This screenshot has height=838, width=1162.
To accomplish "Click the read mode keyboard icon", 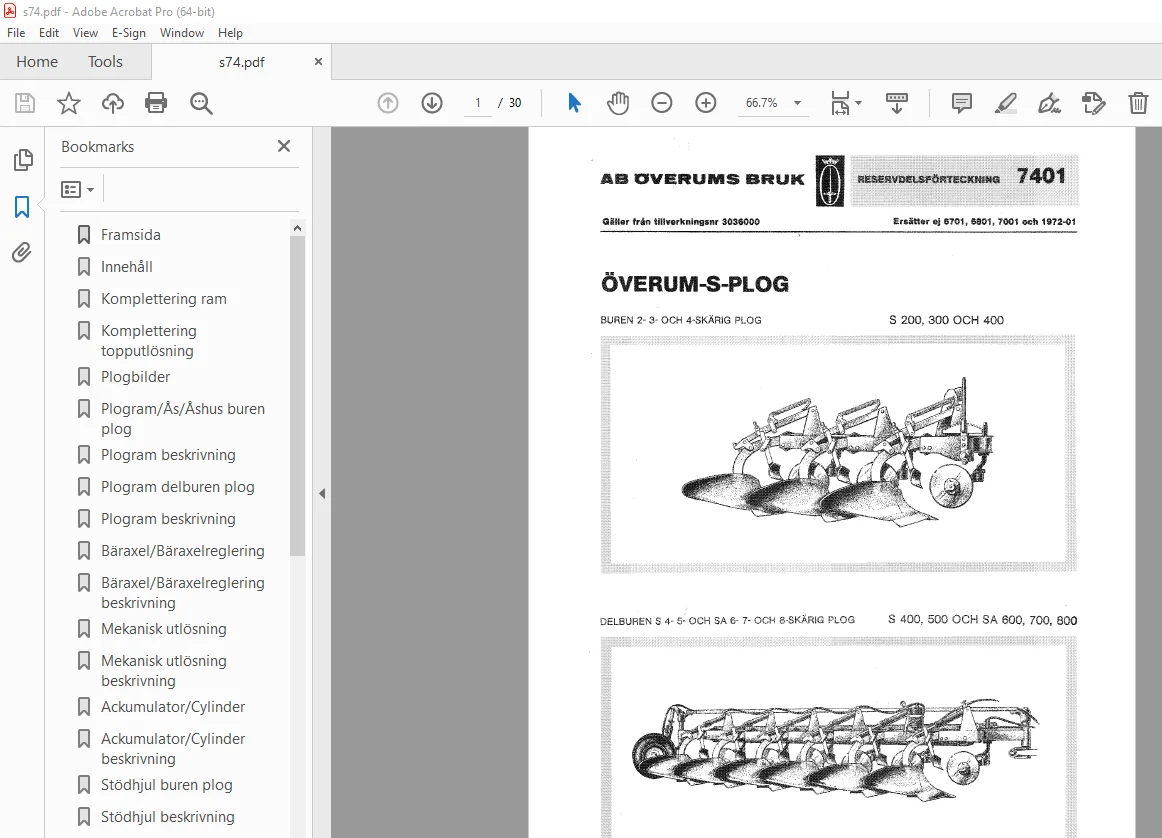I will tap(897, 103).
